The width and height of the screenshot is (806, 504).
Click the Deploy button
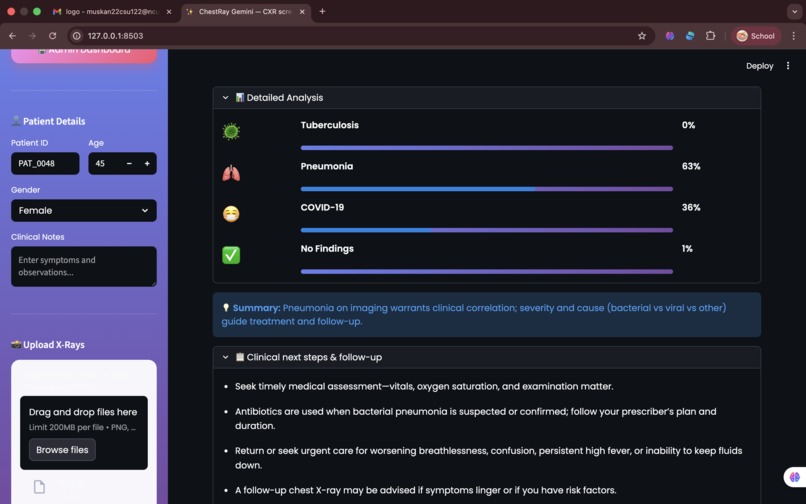[x=760, y=66]
